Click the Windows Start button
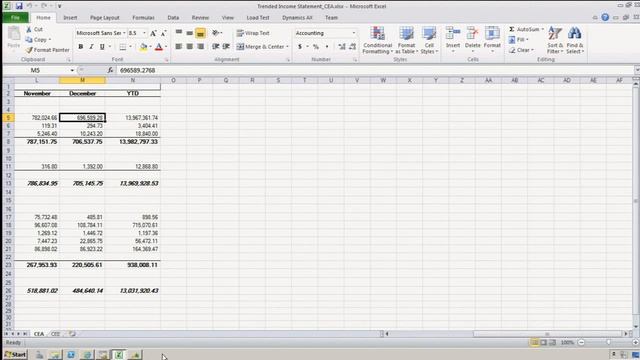The image size is (640, 360). point(15,354)
